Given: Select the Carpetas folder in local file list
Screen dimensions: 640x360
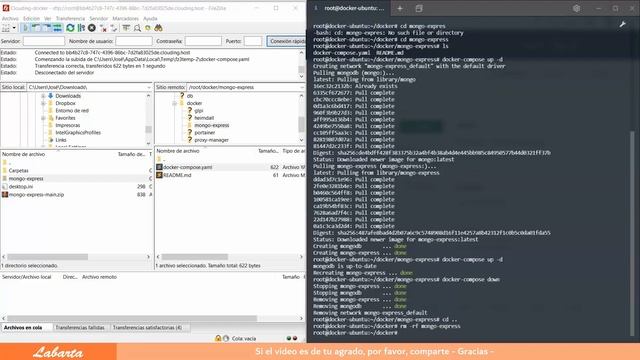Looking at the screenshot, I should [18, 171].
